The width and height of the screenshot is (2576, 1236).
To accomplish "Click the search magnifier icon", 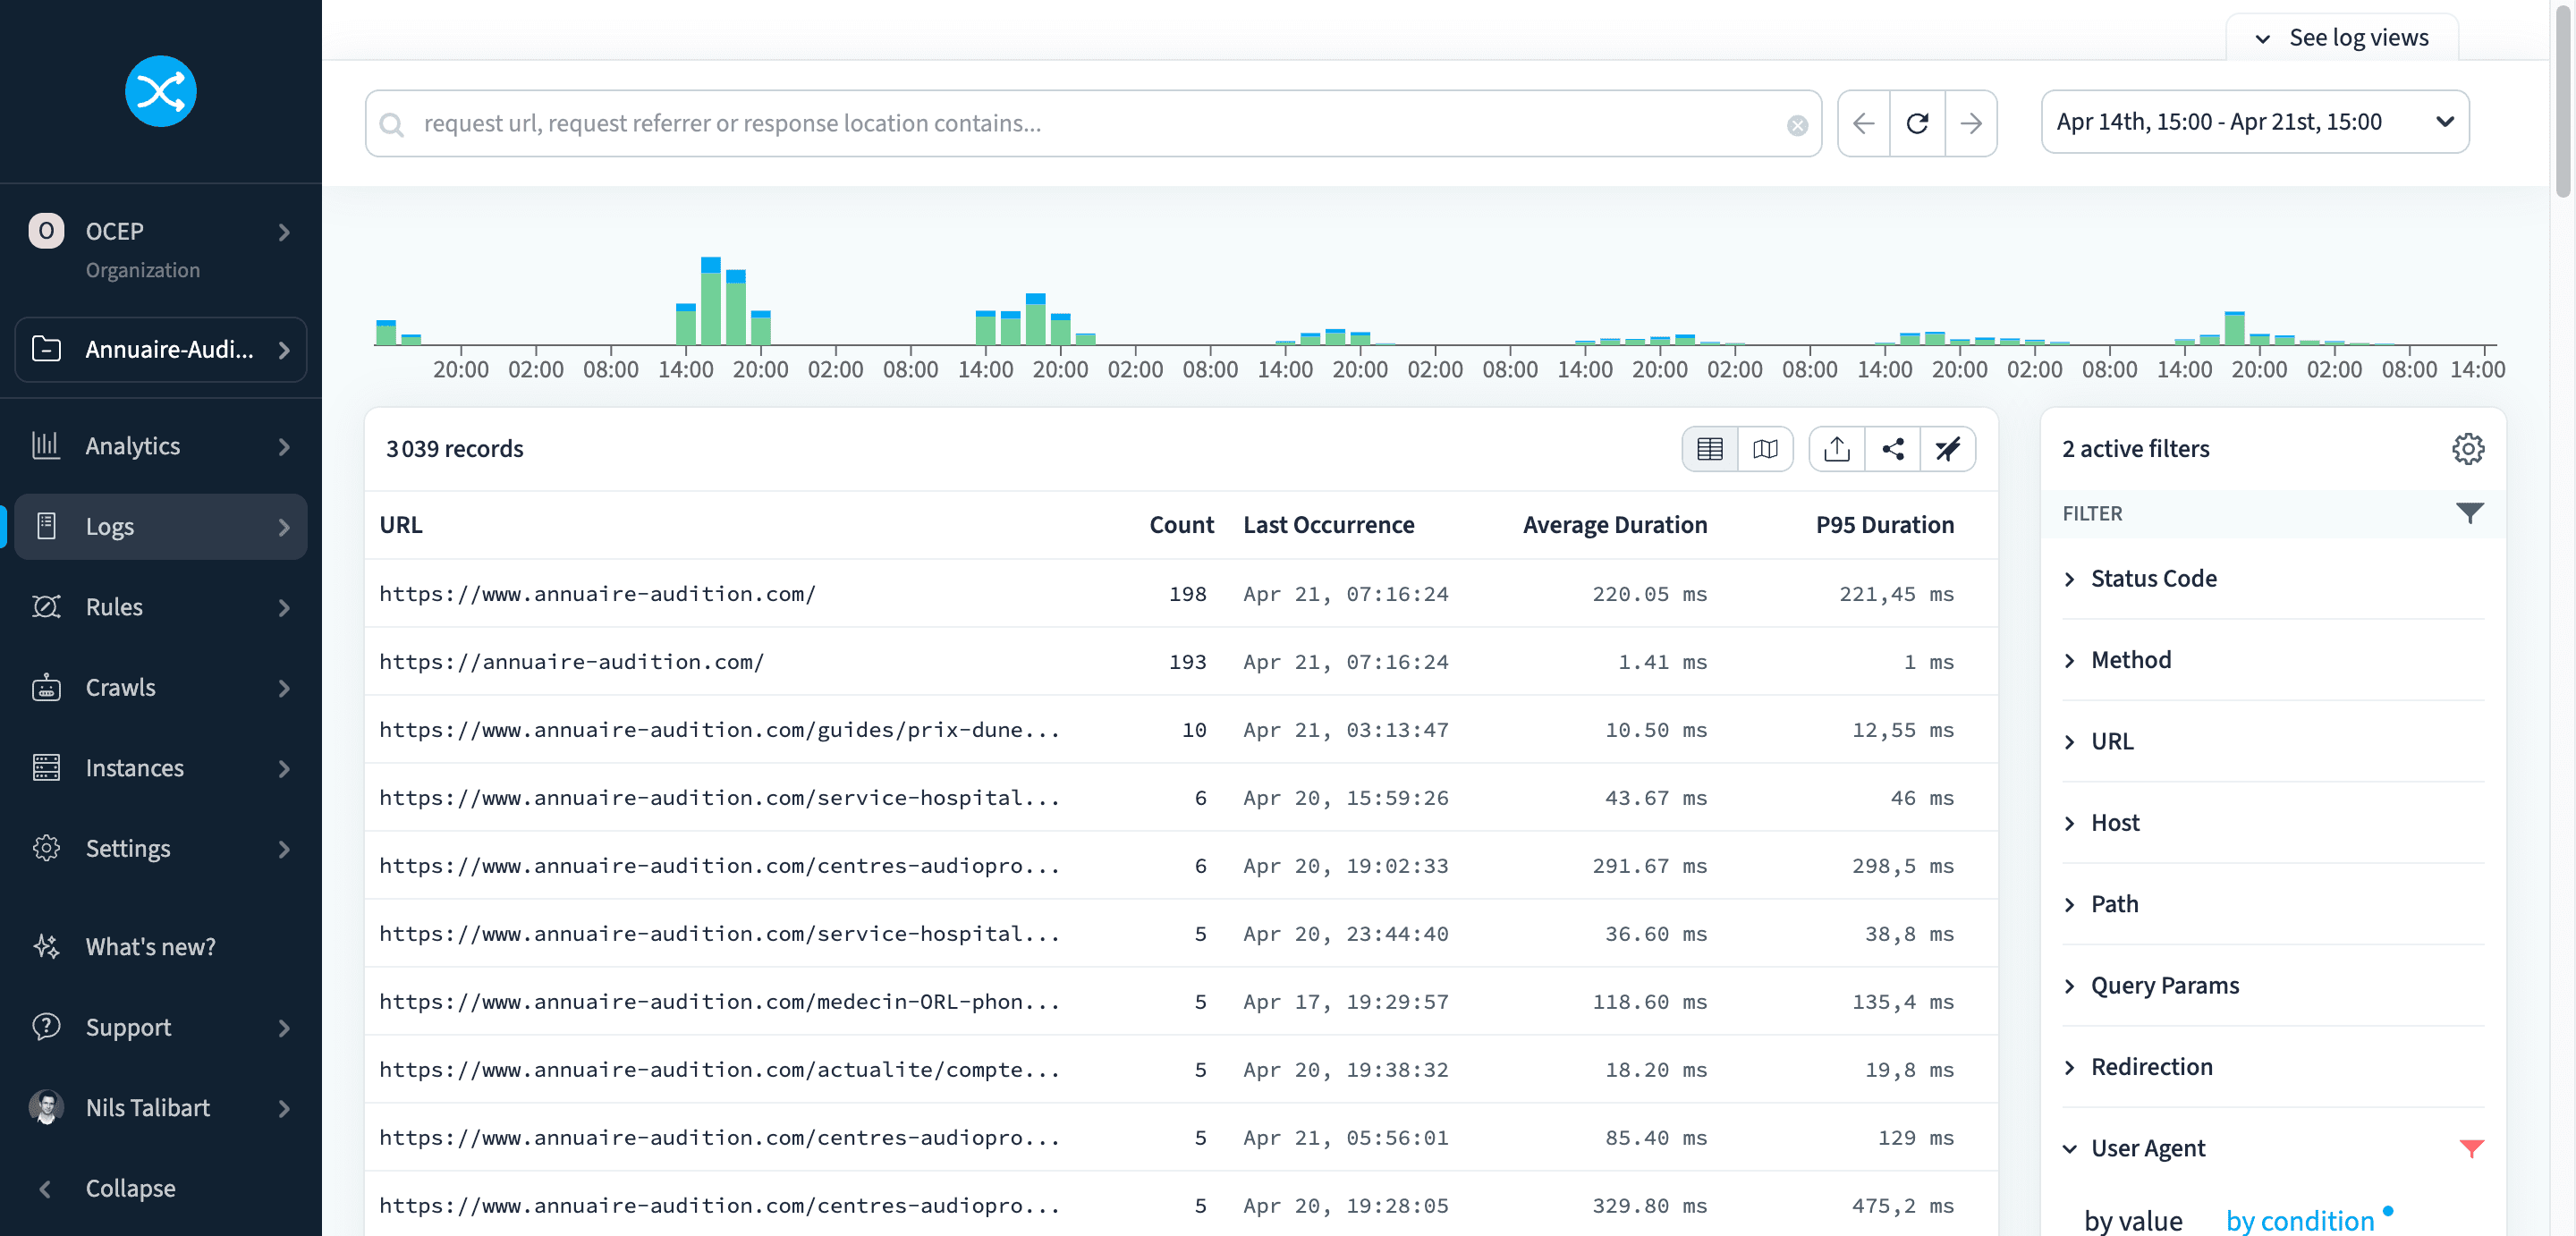I will (x=391, y=124).
